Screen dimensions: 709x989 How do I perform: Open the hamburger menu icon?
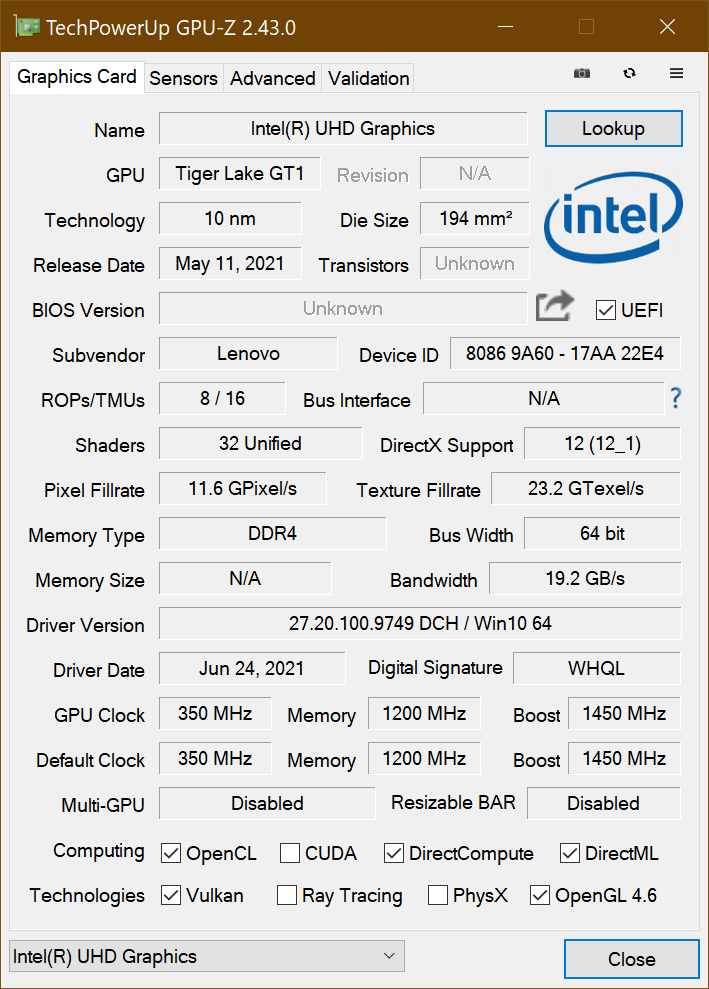tap(677, 74)
